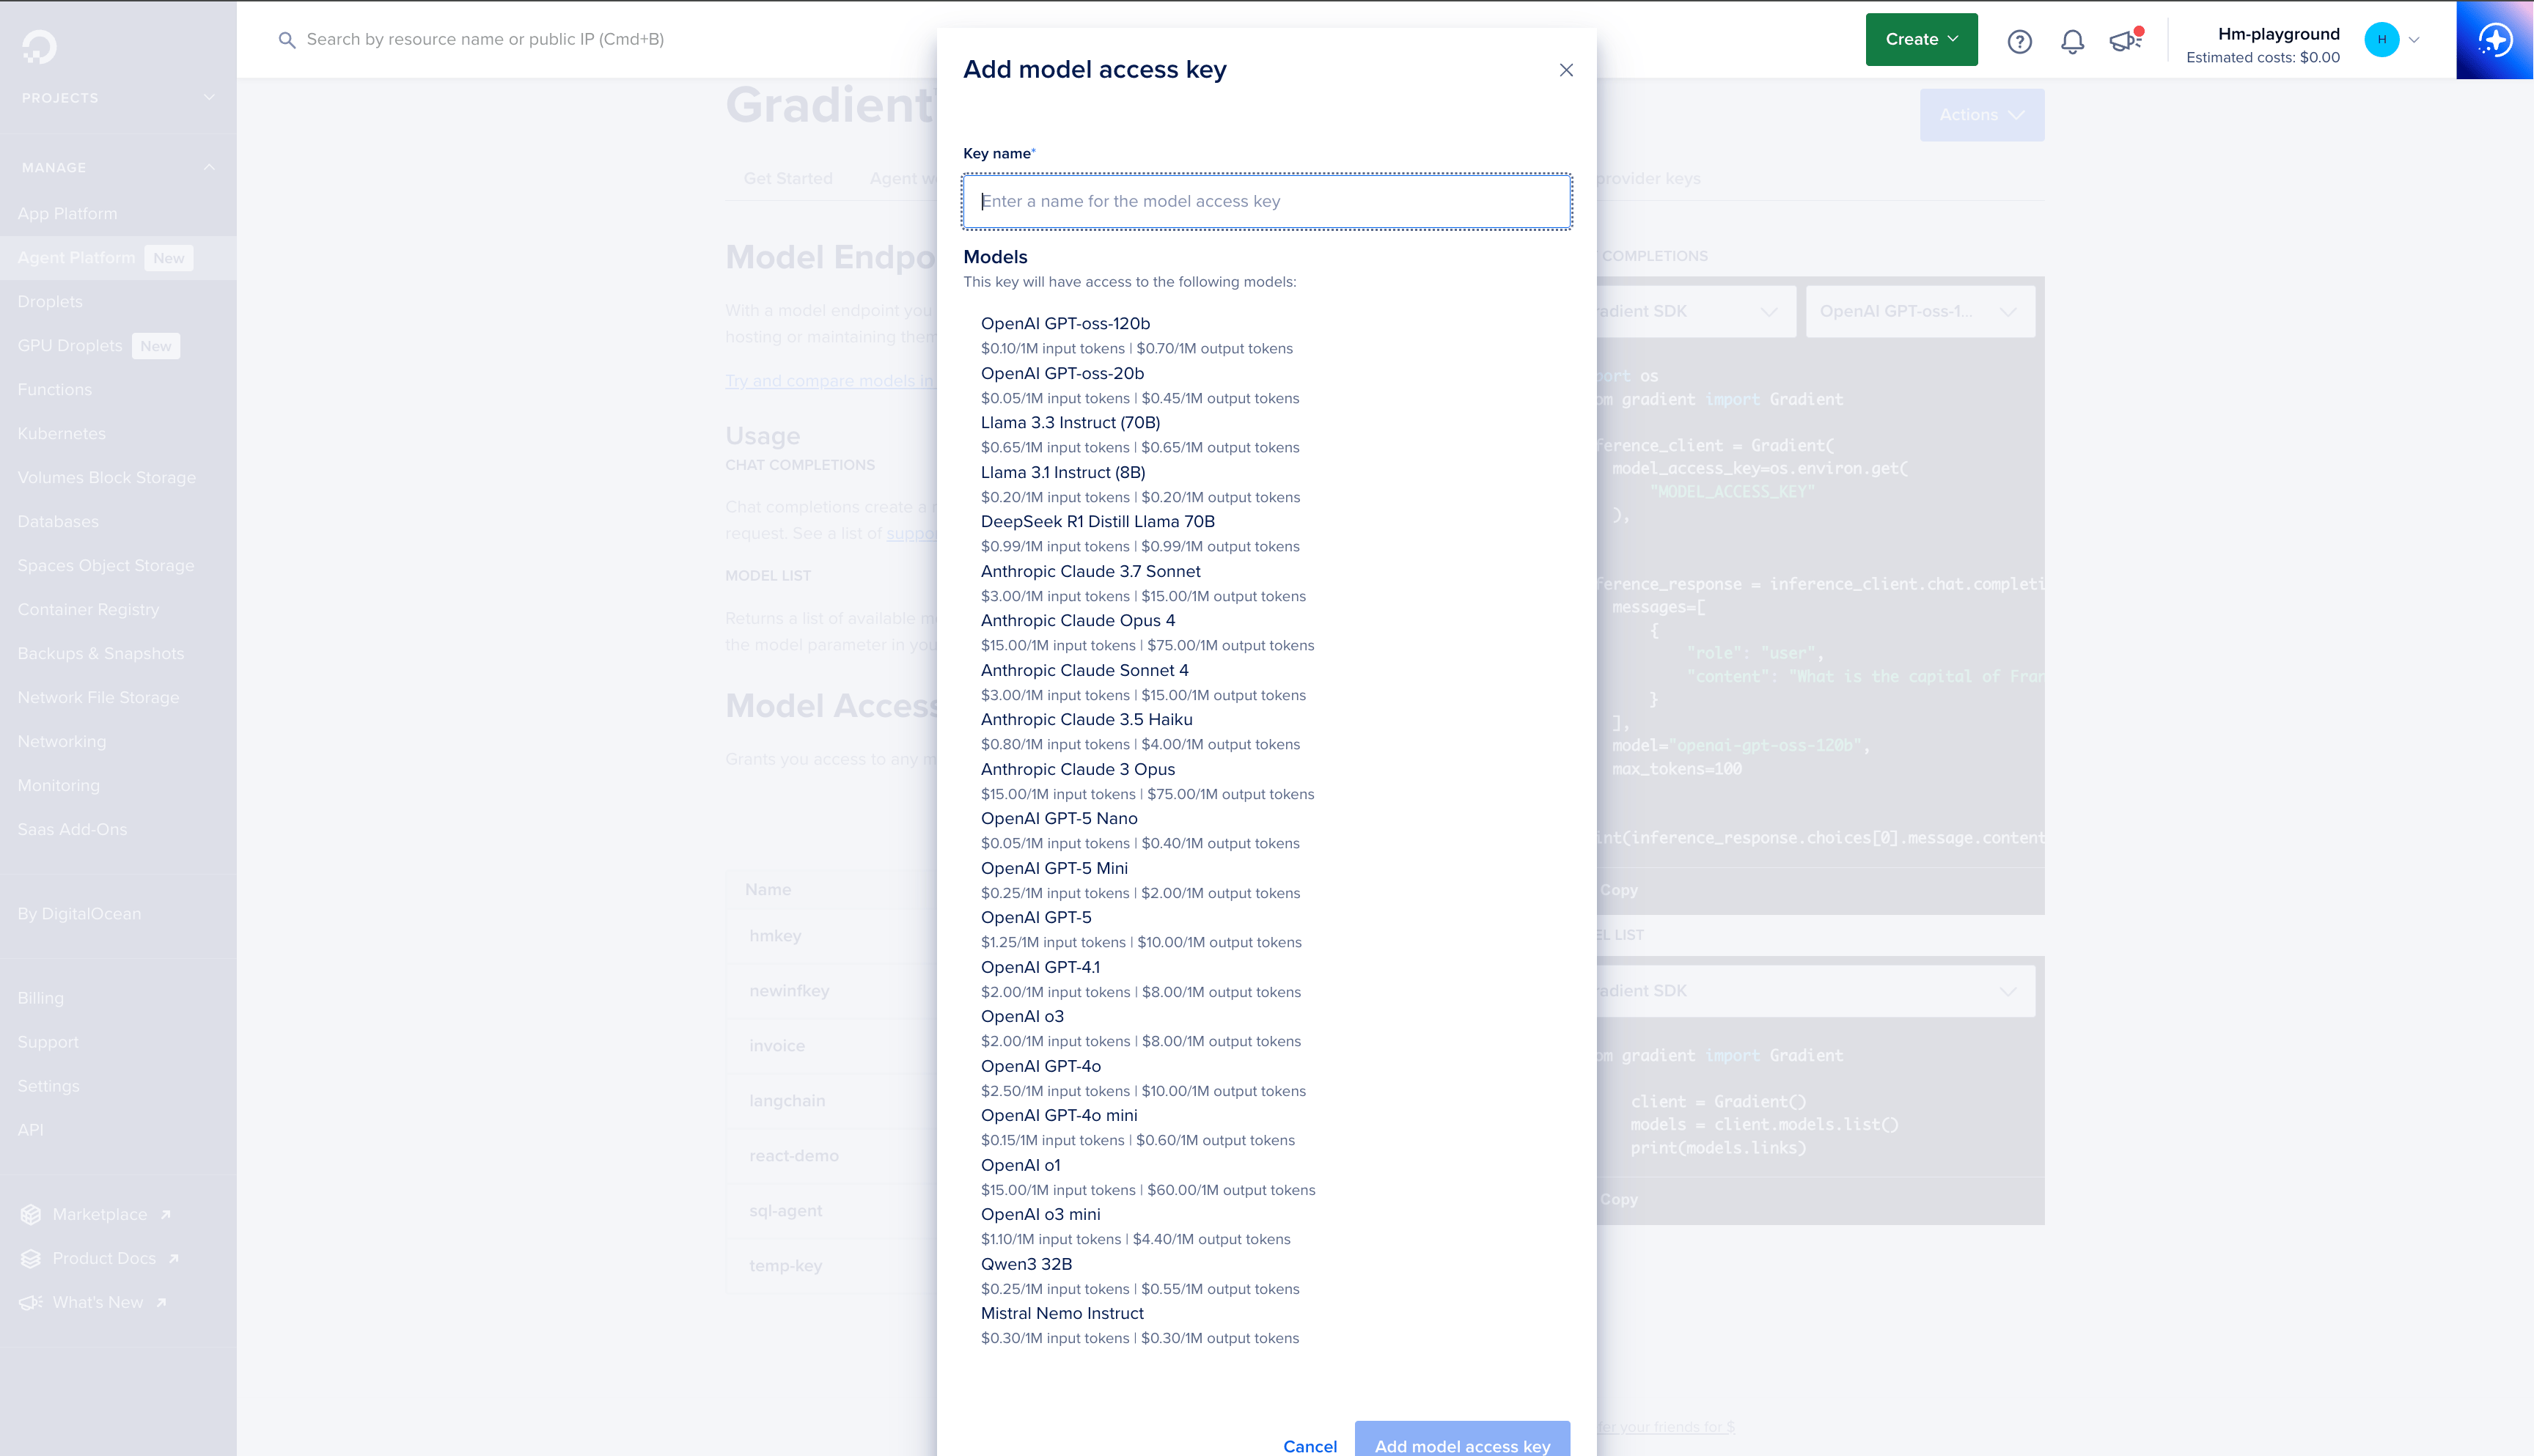Click the What's New megaphone icon in the sidebar
The image size is (2534, 1456).
tap(31, 1302)
